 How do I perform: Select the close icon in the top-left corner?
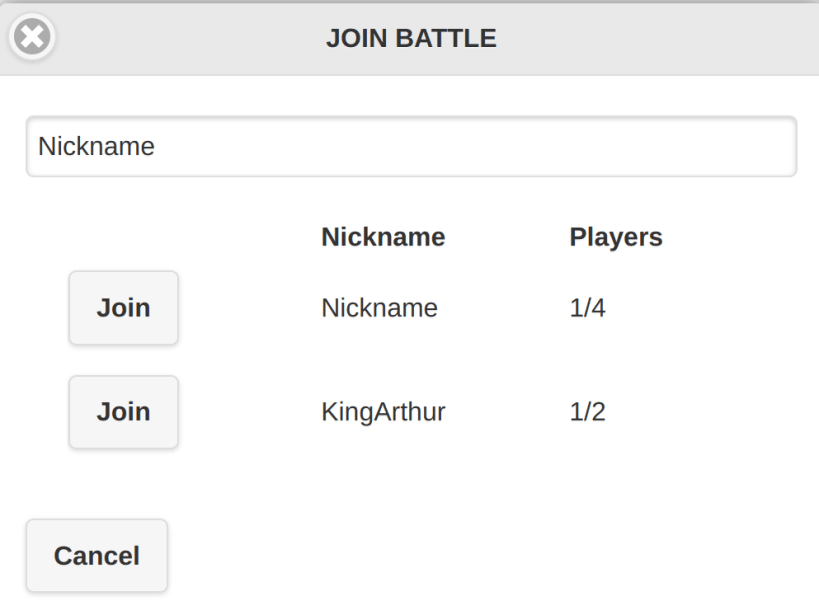click(31, 37)
